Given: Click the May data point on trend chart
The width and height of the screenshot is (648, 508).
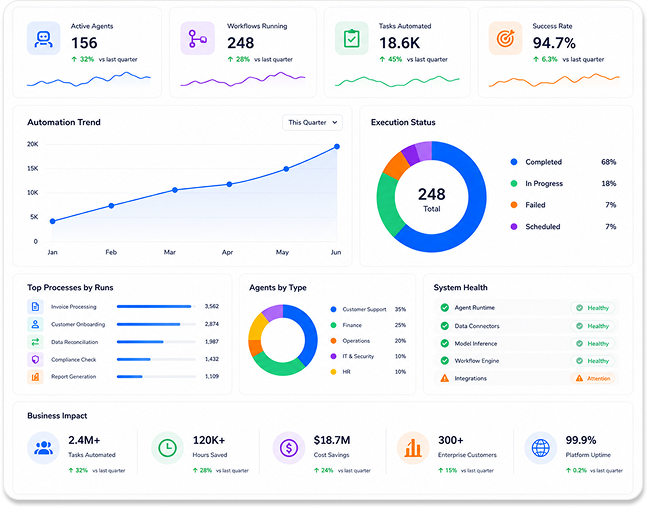Looking at the screenshot, I should pyautogui.click(x=286, y=169).
